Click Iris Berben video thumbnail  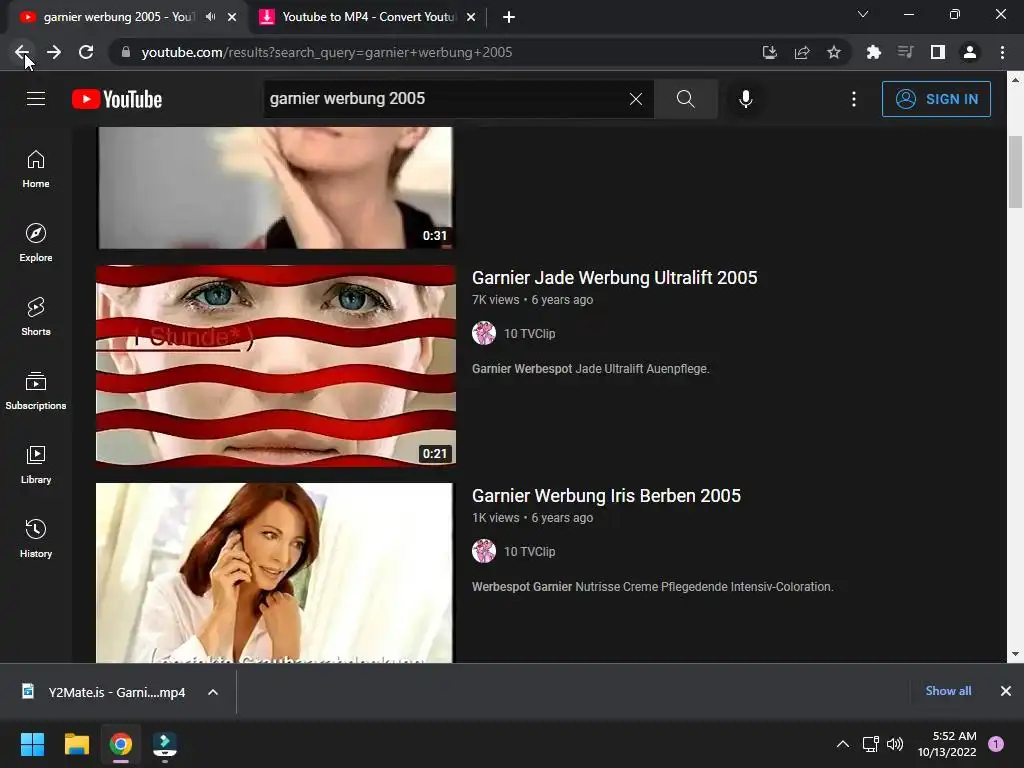pyautogui.click(x=274, y=573)
